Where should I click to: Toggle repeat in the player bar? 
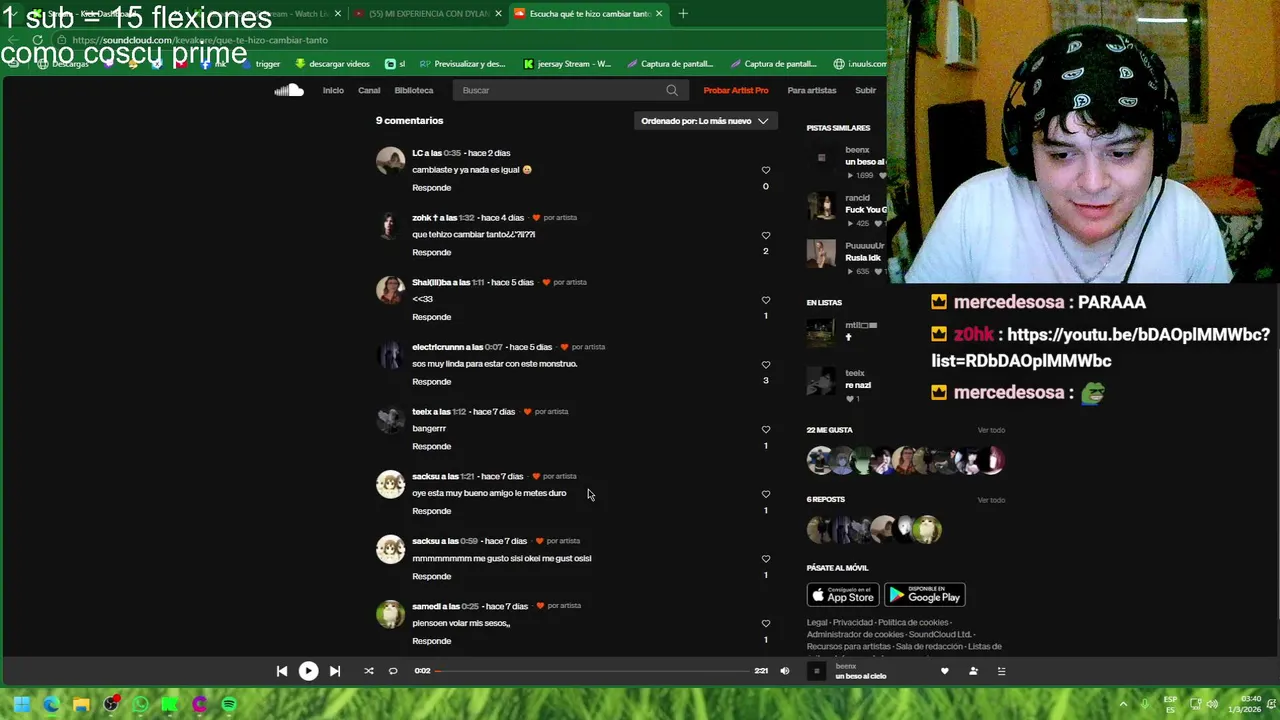pyautogui.click(x=393, y=671)
